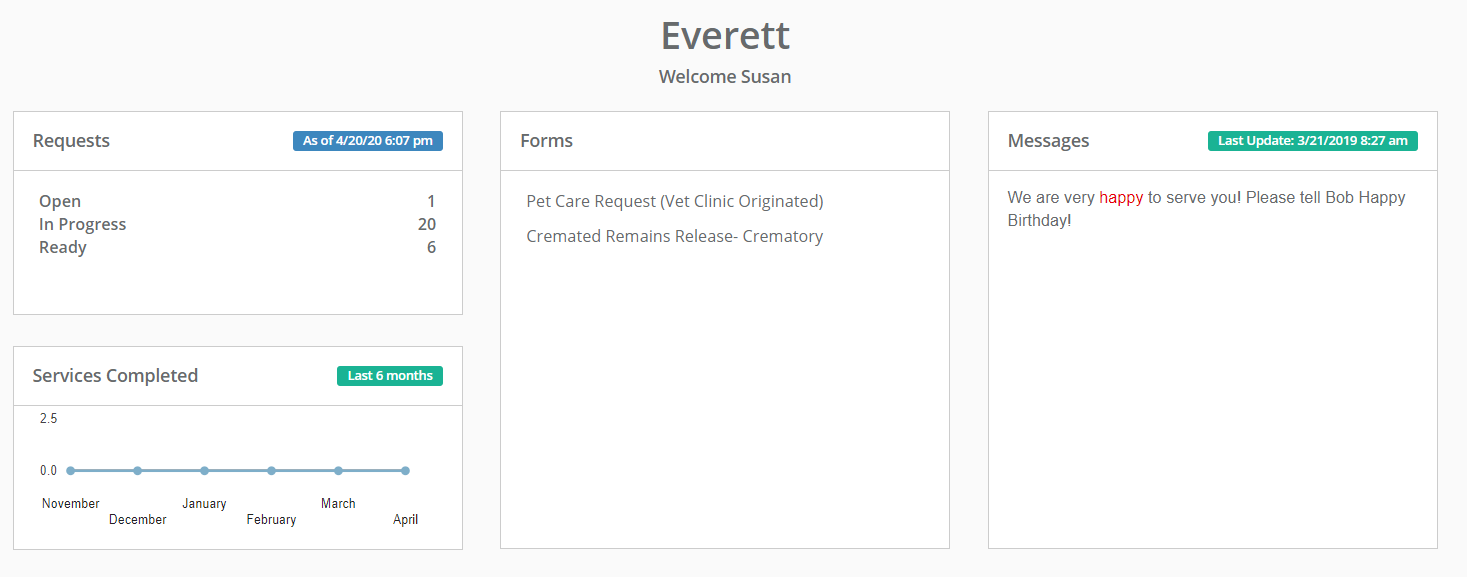Select the In Progress requests count of 20
Screen dimensions: 1467x577
click(x=427, y=224)
